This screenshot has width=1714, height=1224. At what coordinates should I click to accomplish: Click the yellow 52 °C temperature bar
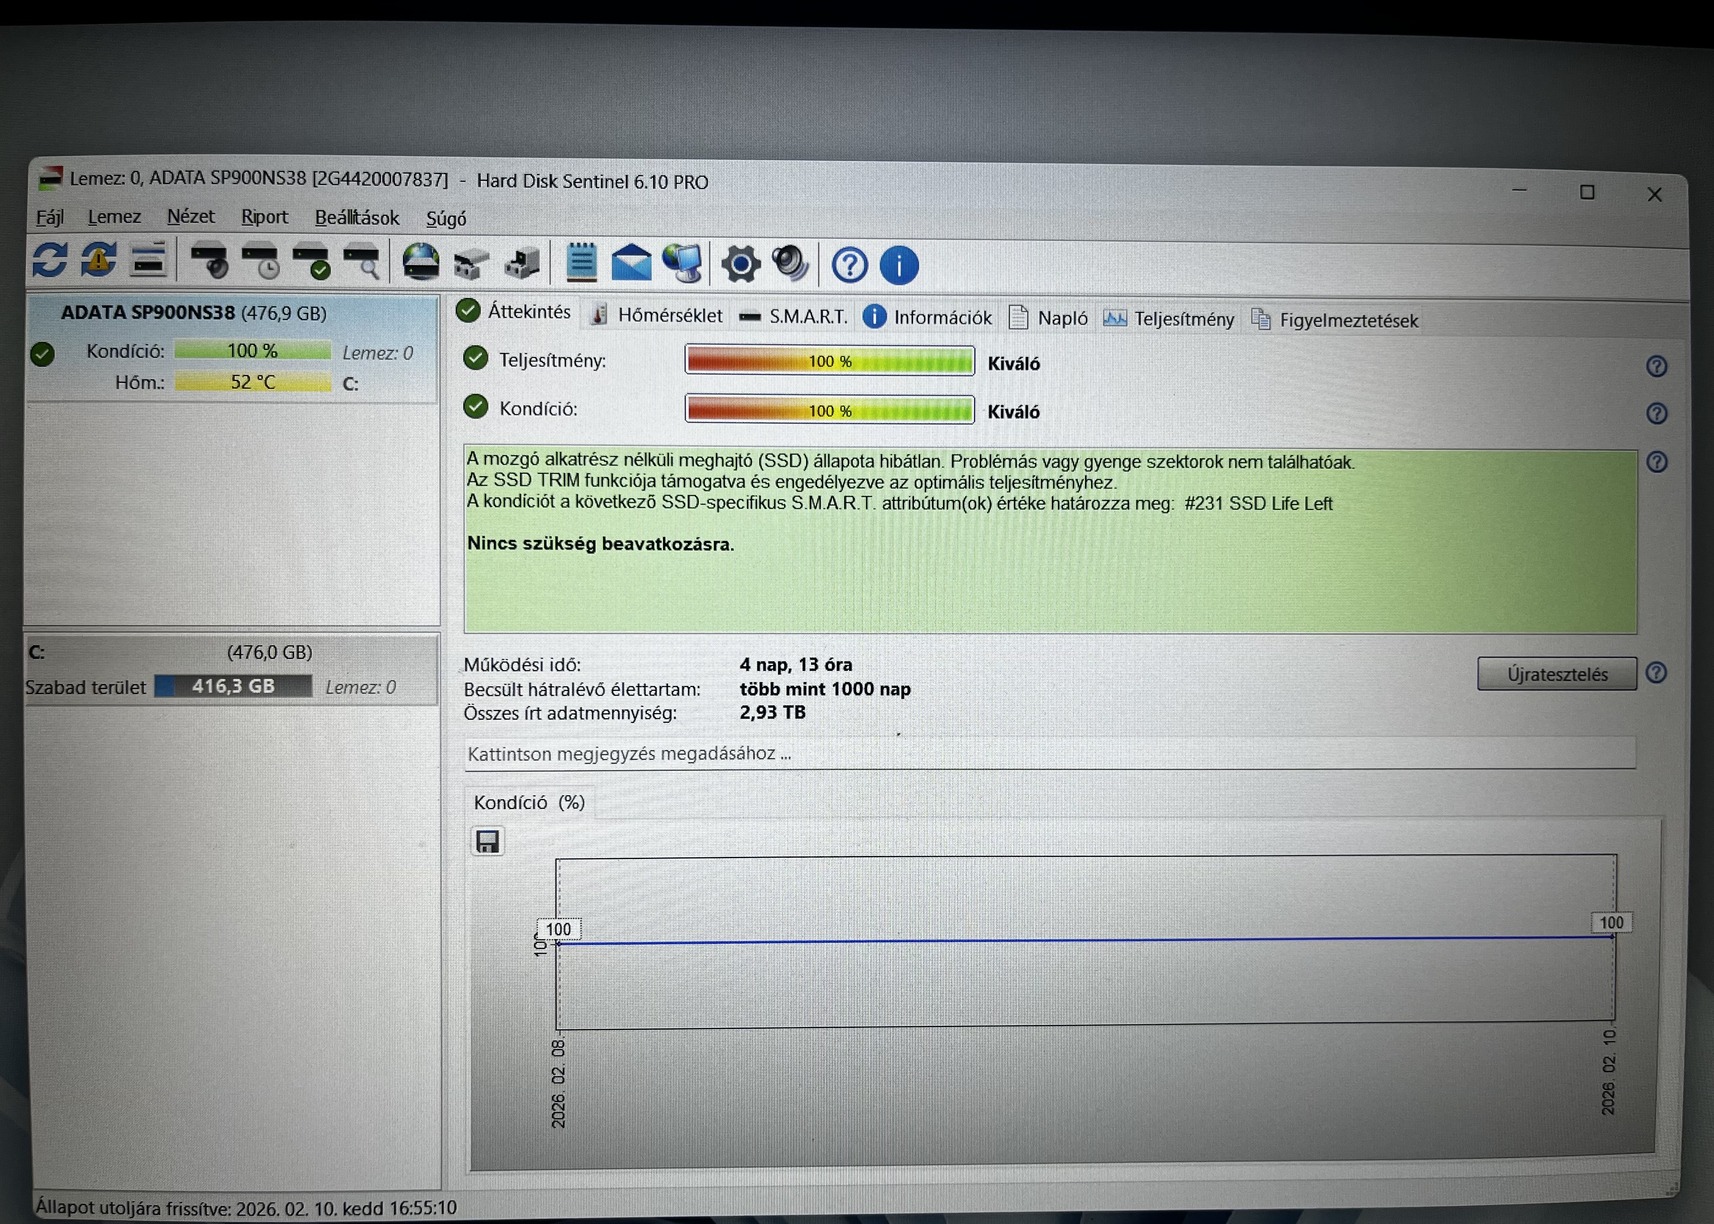click(253, 382)
